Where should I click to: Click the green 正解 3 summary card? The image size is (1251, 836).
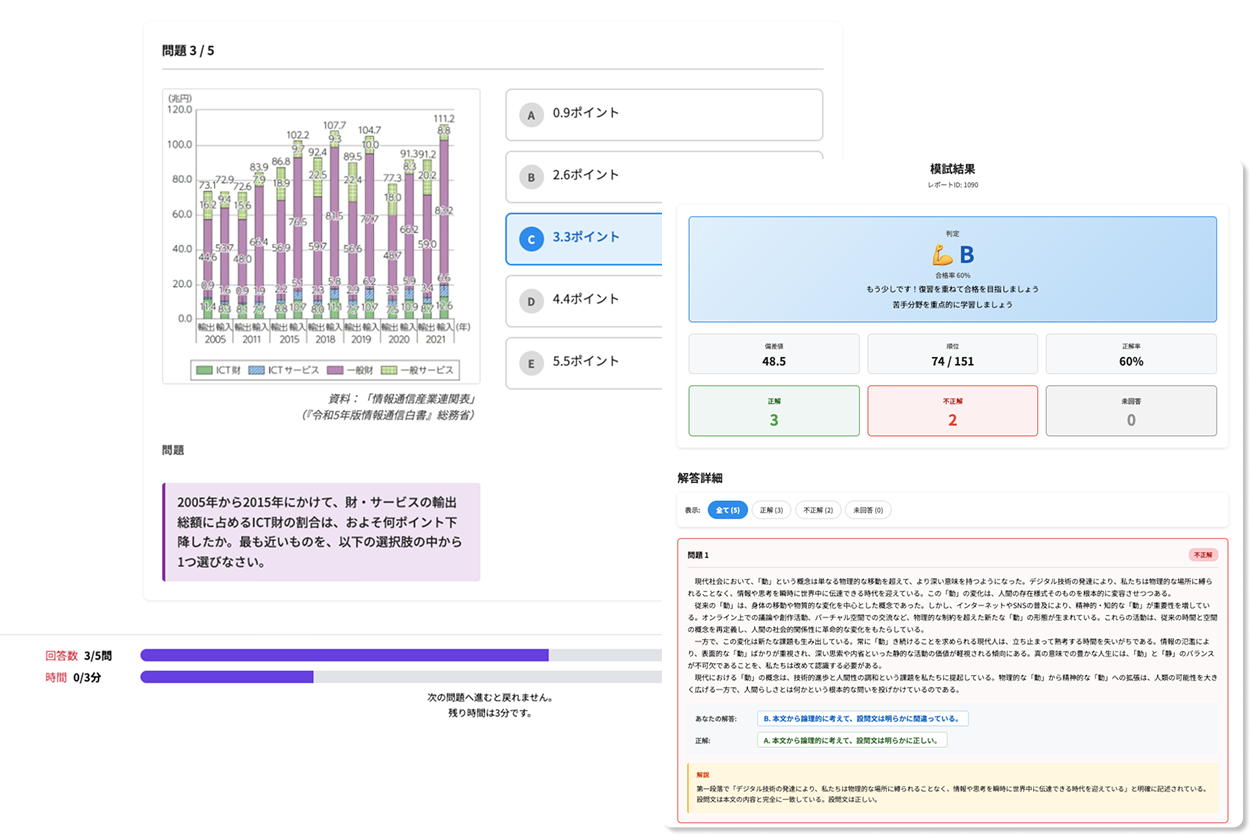click(x=774, y=411)
